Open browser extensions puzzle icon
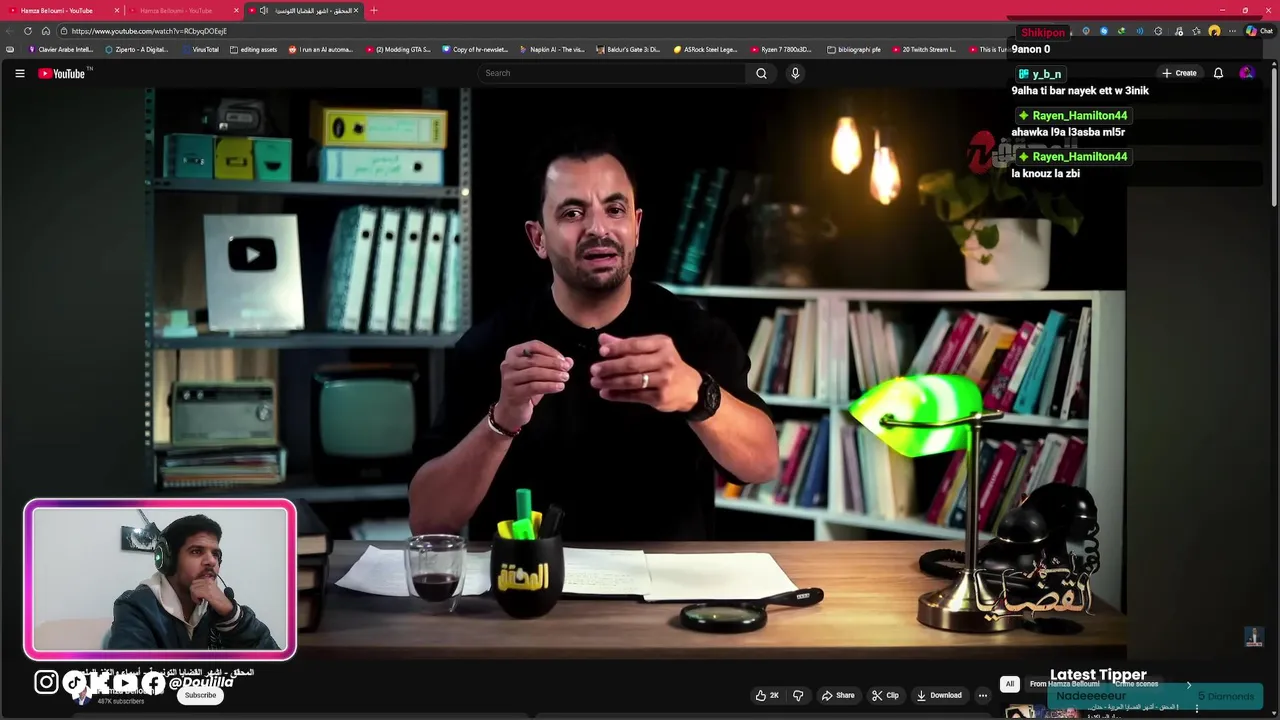This screenshot has height=720, width=1280. coord(1158,31)
